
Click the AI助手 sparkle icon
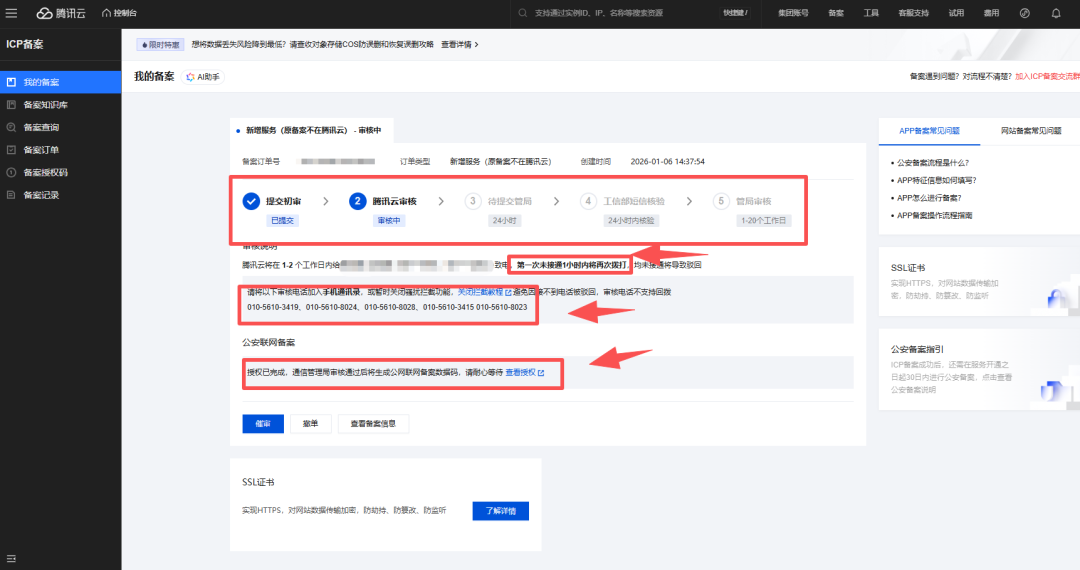coord(190,77)
